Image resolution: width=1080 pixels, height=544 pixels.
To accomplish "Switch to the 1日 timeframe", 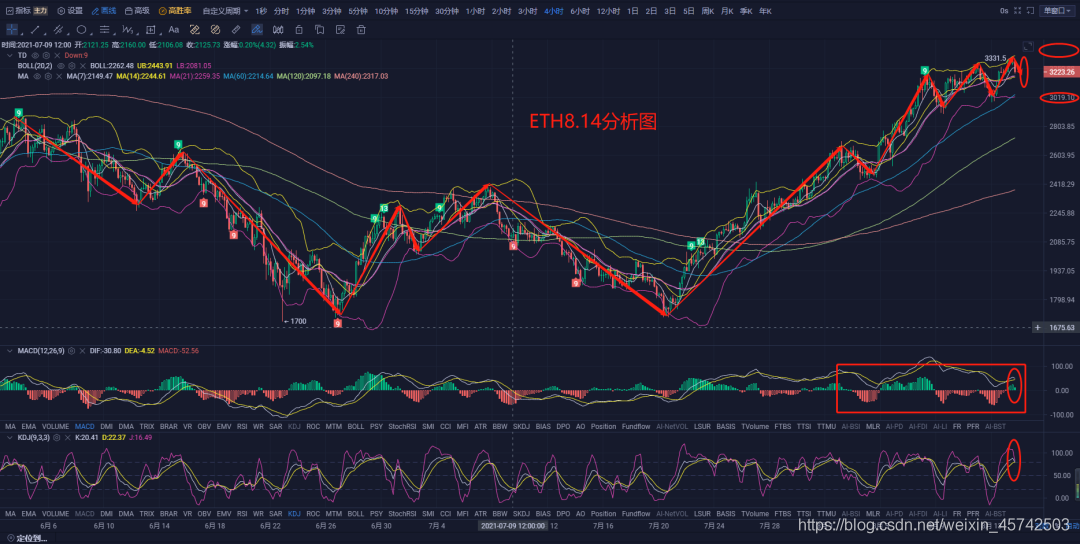I will [632, 10].
